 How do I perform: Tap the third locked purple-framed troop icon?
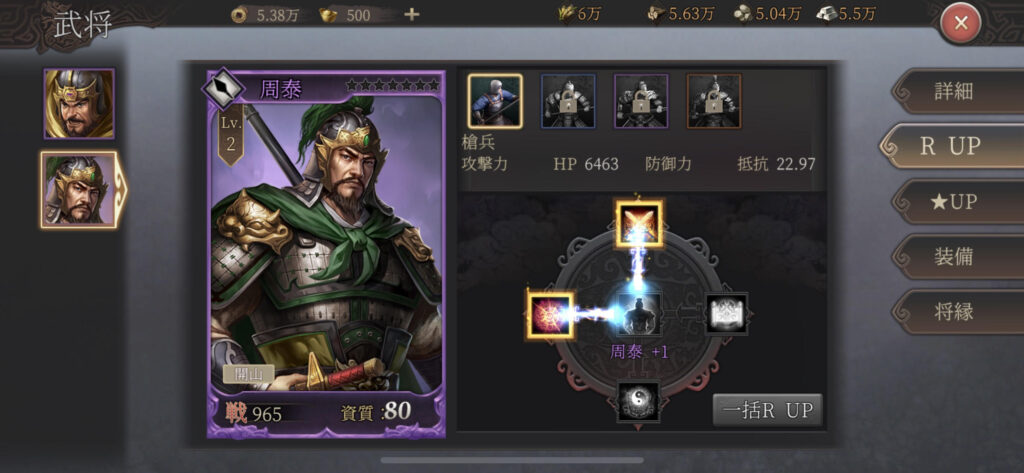coord(641,101)
